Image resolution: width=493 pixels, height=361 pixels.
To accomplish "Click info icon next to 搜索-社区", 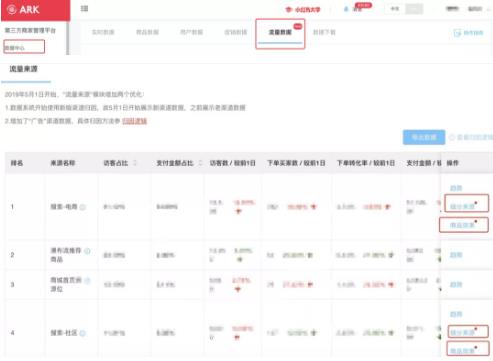I will 83,333.
